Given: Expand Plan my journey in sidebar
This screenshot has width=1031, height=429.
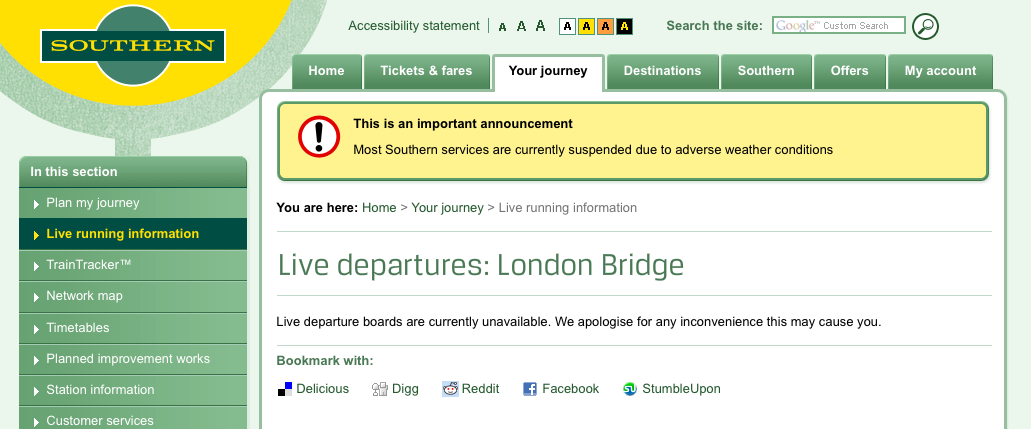Looking at the screenshot, I should [x=93, y=203].
